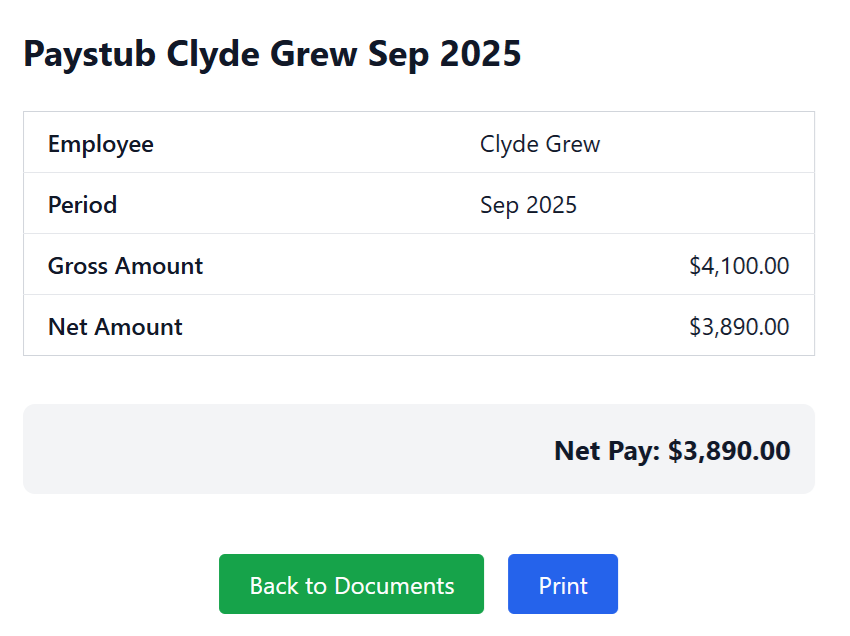Click the $4,100.00 gross amount value
Screen dimensions: 850x636
tap(739, 266)
